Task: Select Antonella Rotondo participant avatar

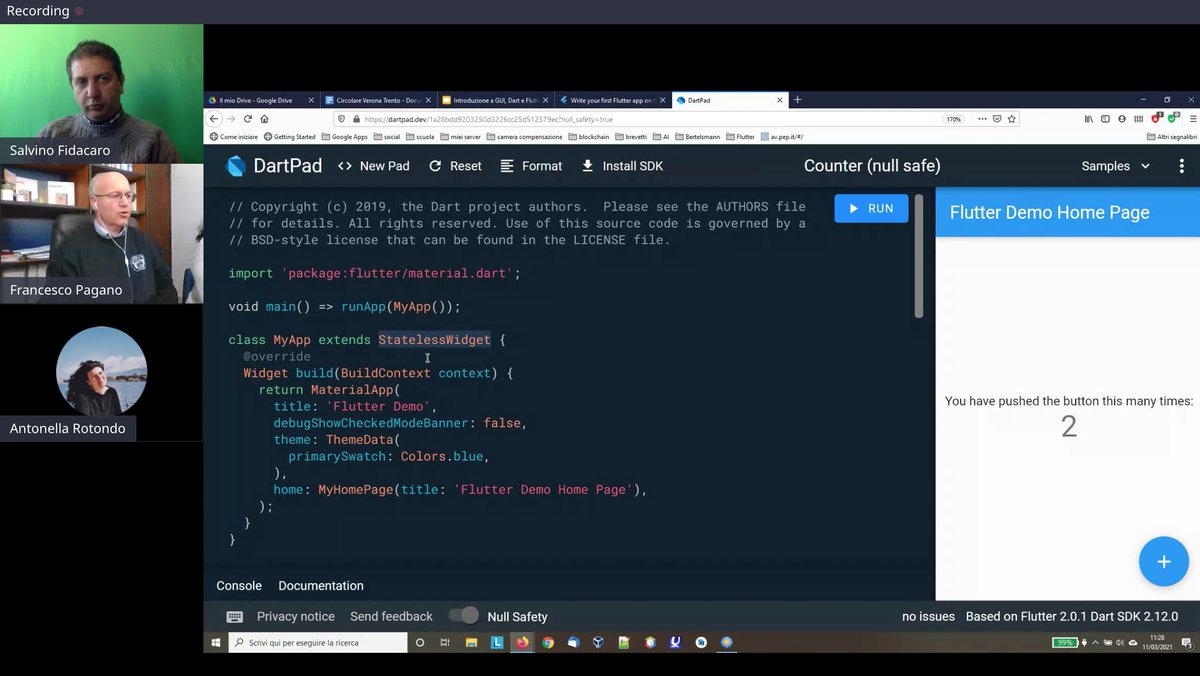Action: [x=101, y=372]
